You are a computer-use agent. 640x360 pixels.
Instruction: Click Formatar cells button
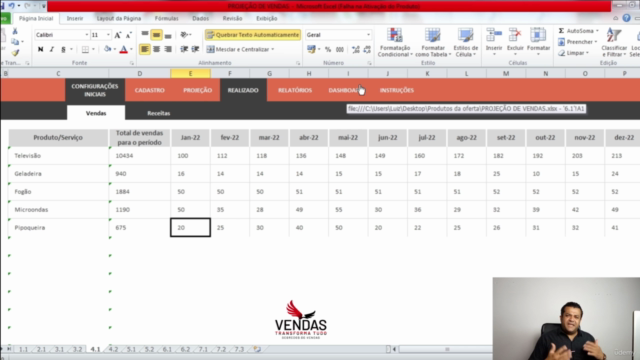coord(538,42)
